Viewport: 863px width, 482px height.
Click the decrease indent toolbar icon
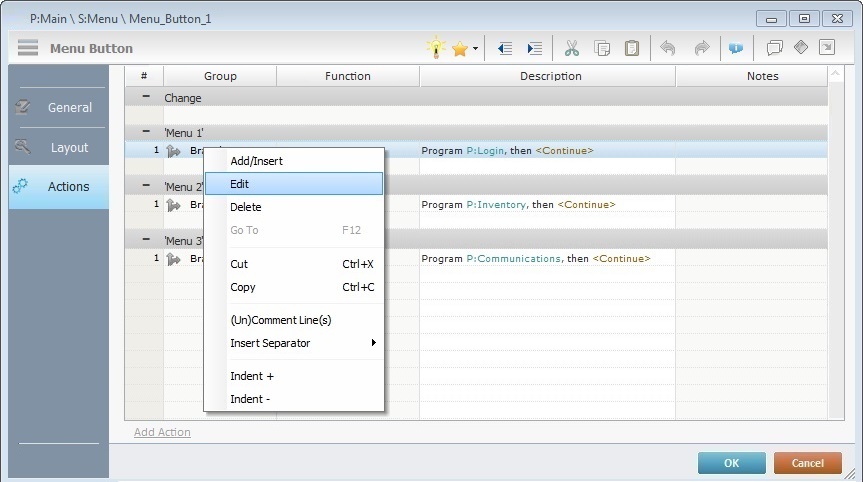[505, 48]
